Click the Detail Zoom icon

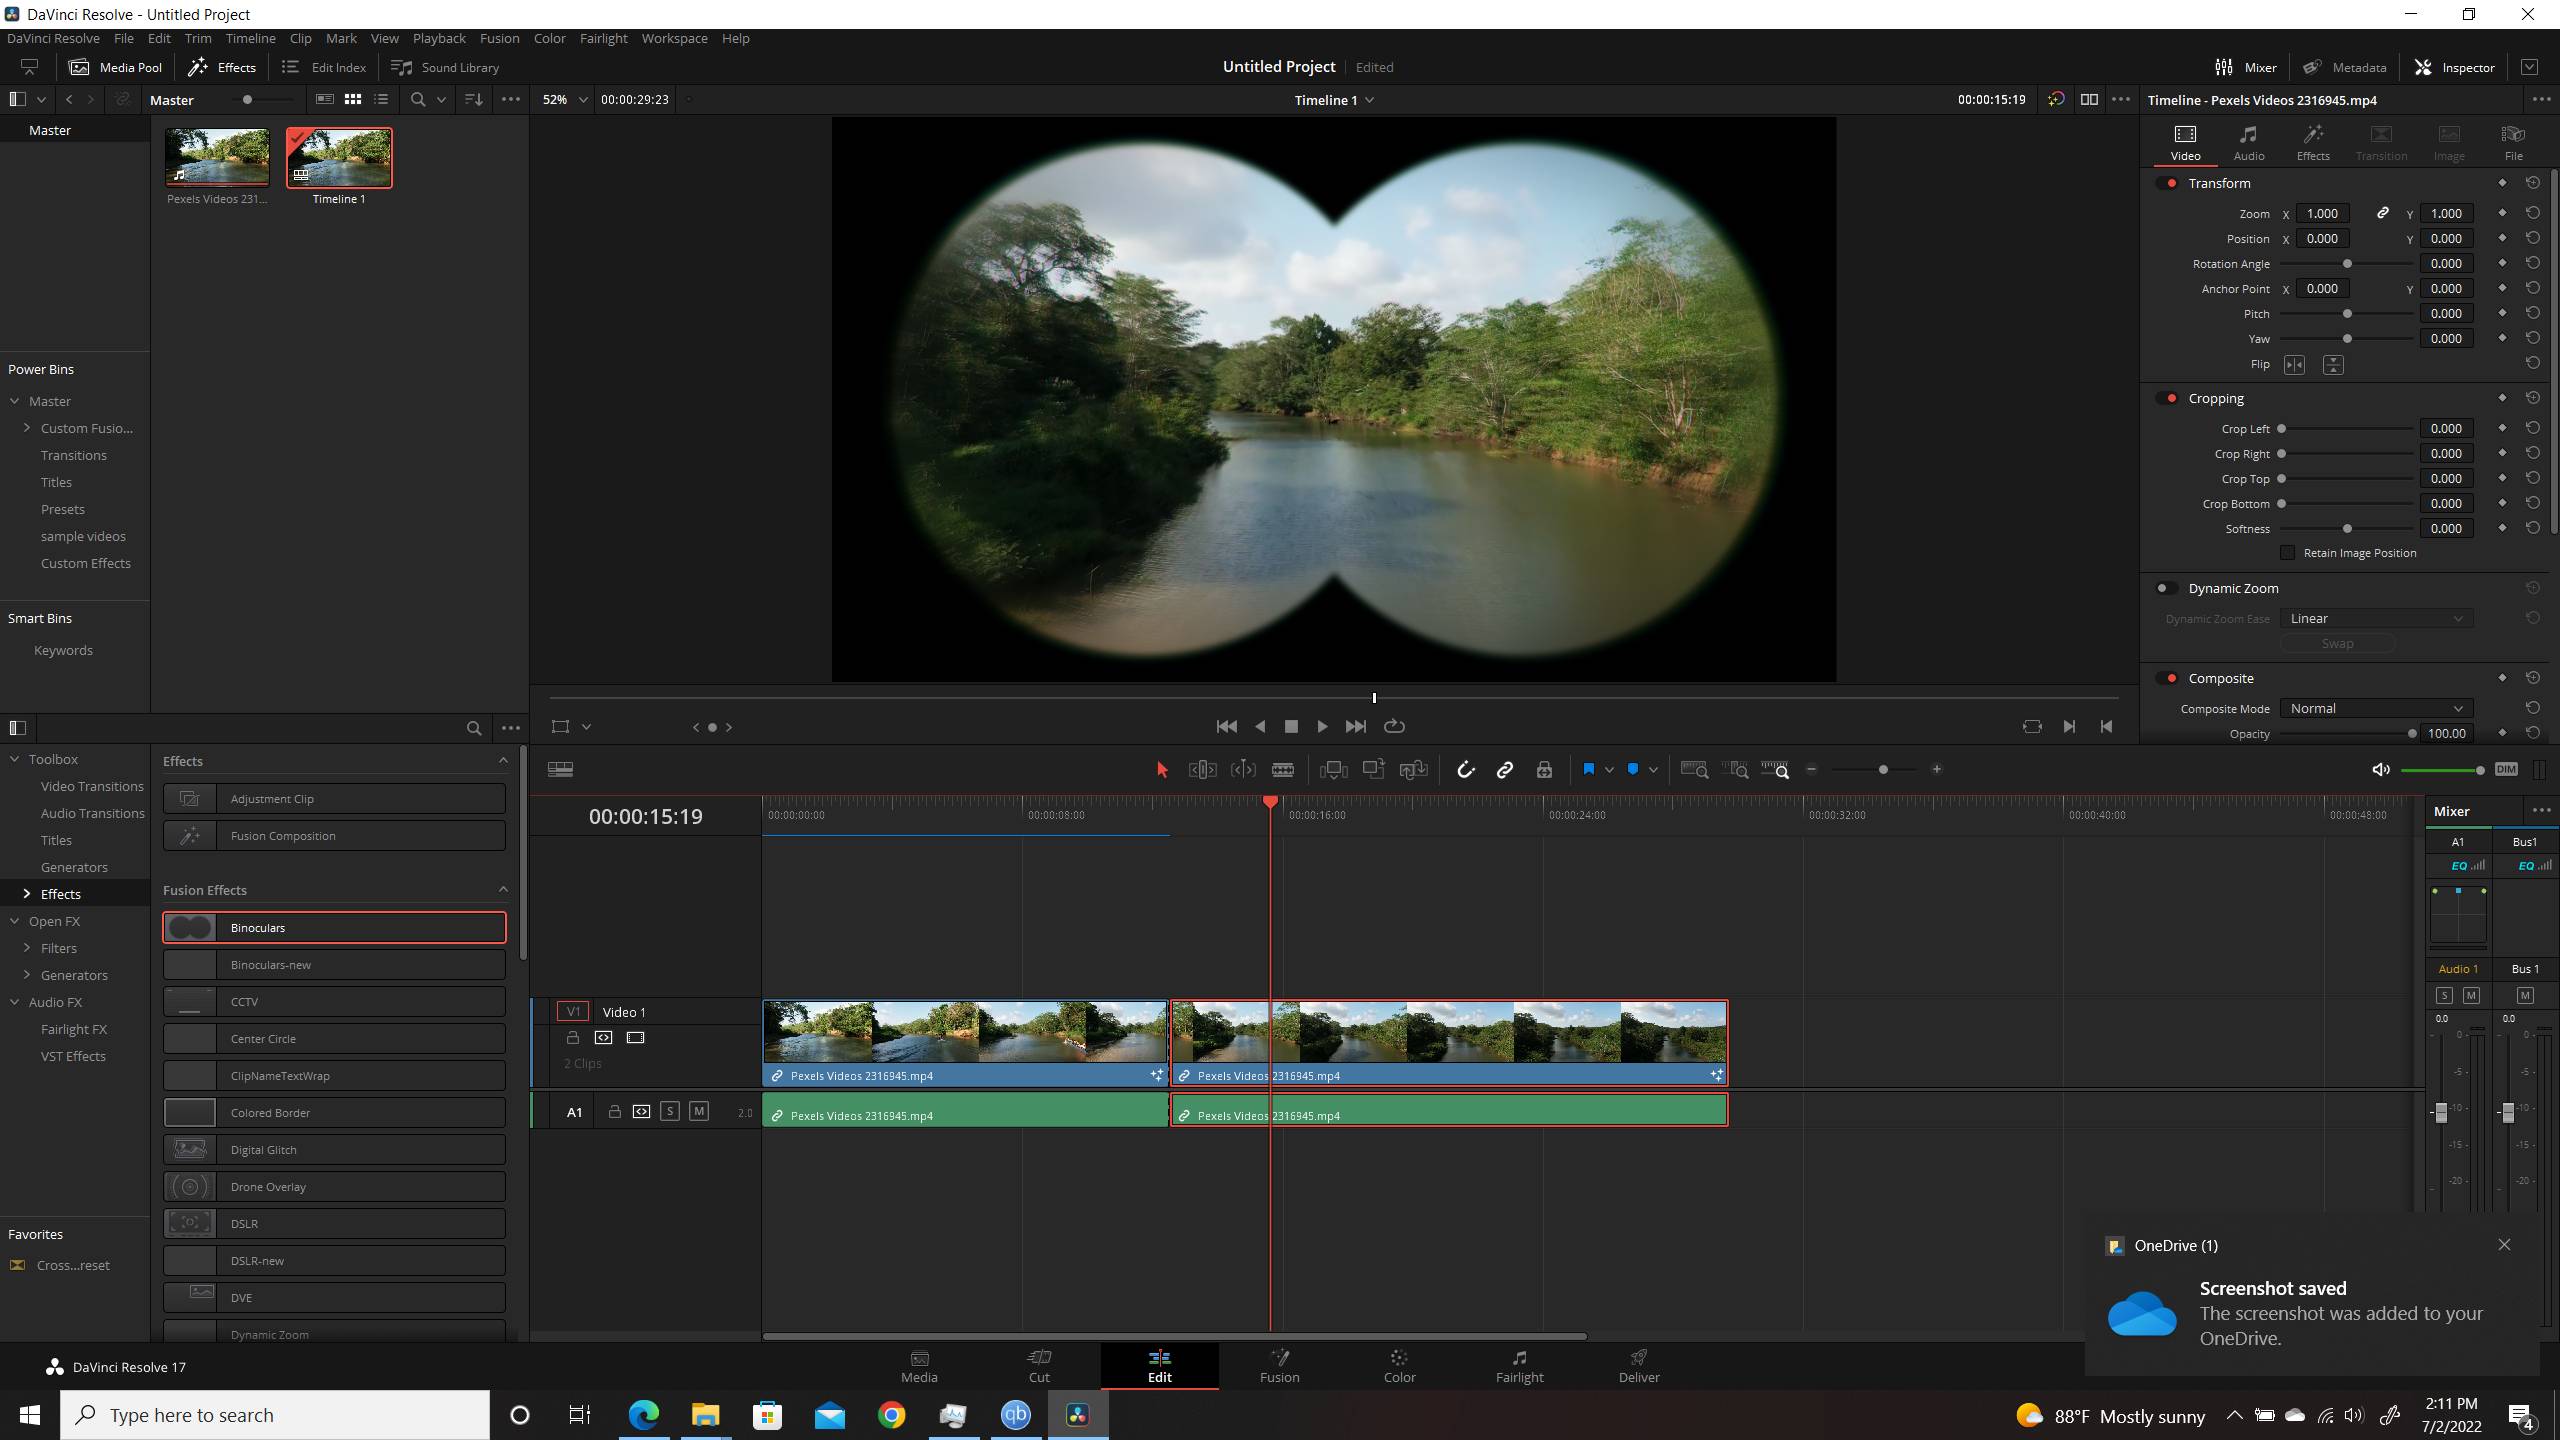[x=1735, y=769]
